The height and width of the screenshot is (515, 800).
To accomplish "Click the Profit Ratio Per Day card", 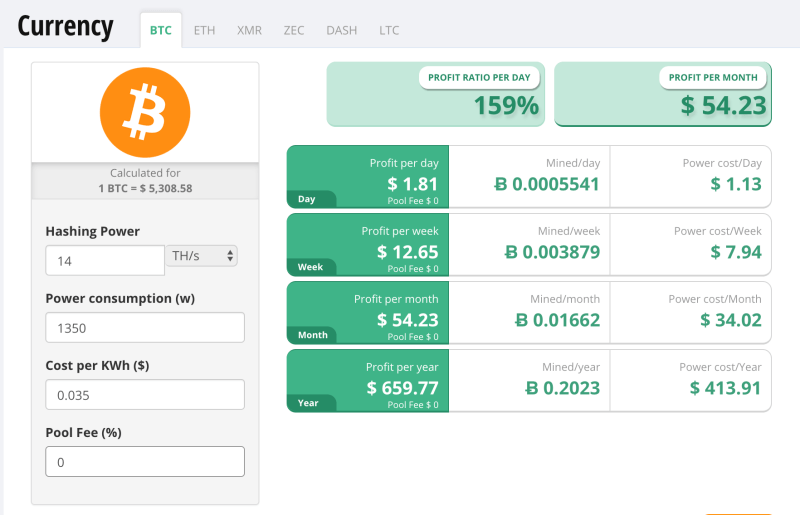I will point(436,94).
